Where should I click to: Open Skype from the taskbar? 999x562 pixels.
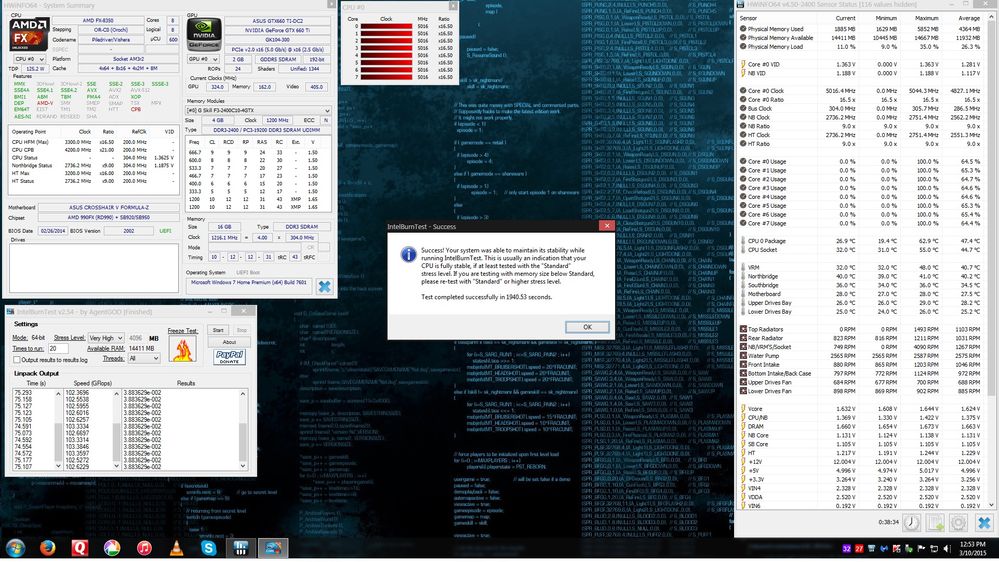coord(208,548)
